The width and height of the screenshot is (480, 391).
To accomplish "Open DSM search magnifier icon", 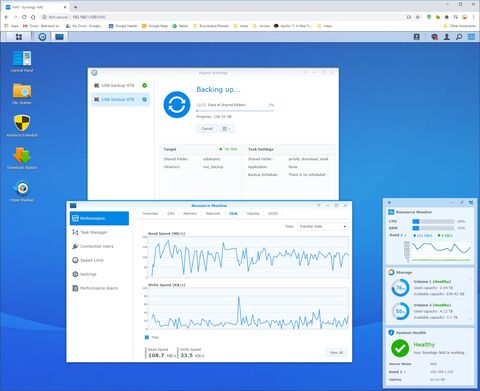I will [459, 37].
